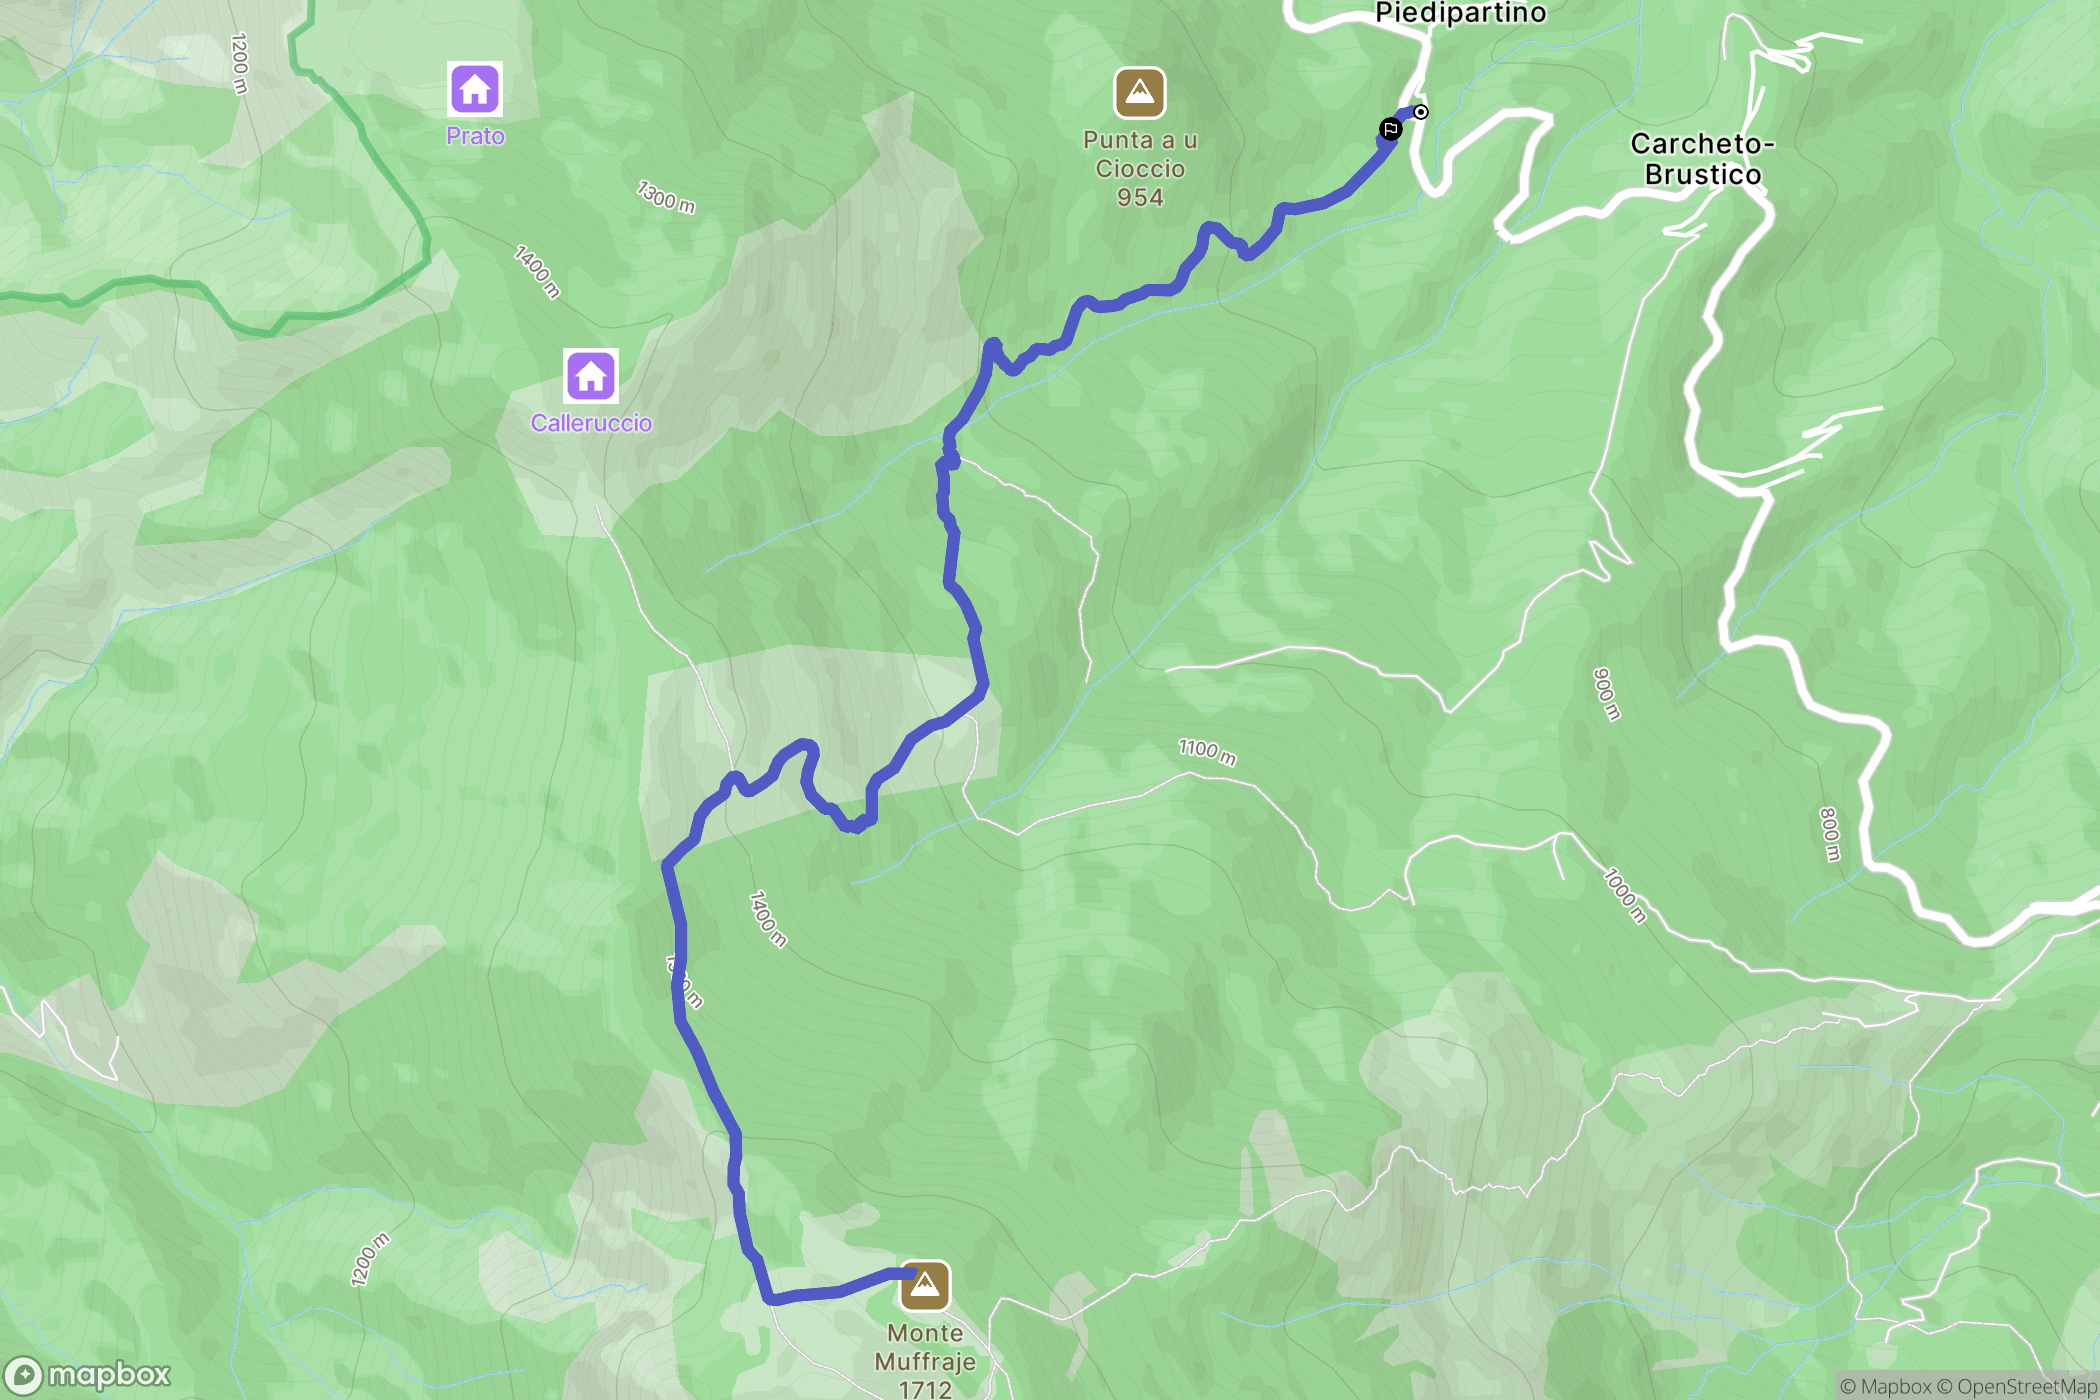2100x1400 pixels.
Task: Select the Calleruccio refuge house icon
Action: pos(590,376)
